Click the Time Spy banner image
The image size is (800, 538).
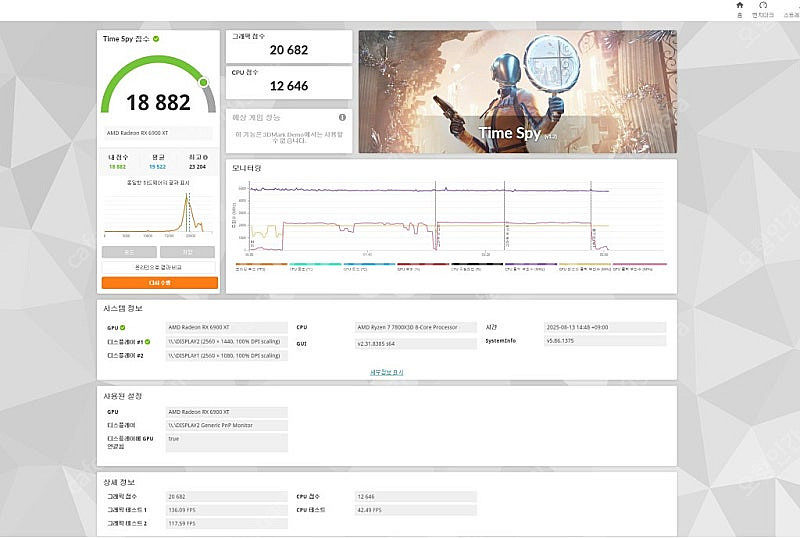point(518,91)
